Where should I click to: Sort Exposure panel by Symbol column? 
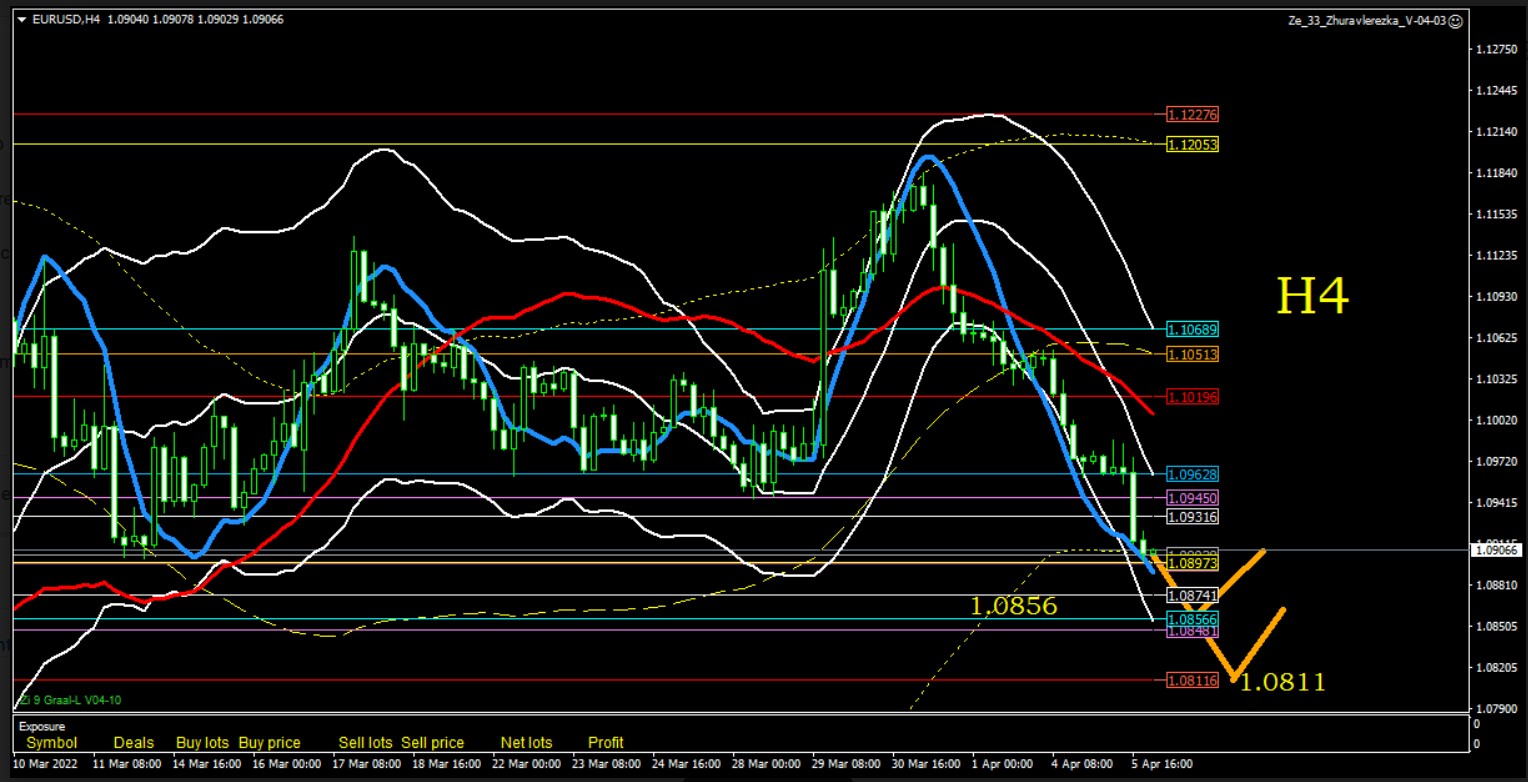52,743
